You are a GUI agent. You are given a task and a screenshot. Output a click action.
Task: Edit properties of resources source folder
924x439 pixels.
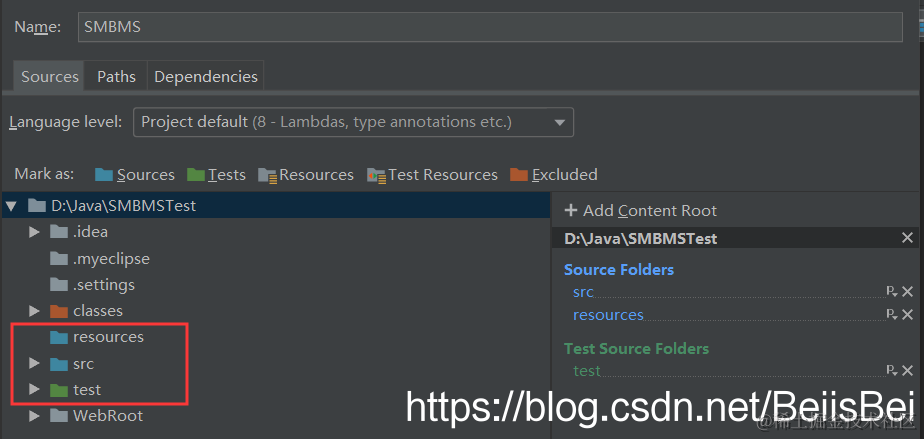coord(892,315)
